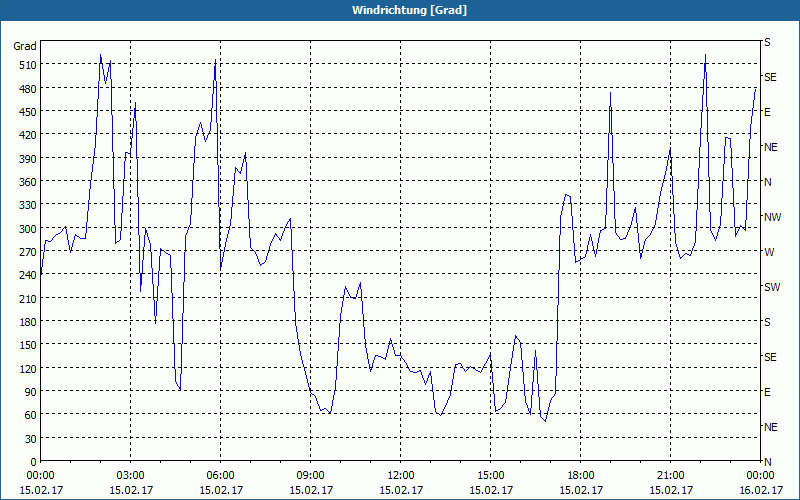Click the 510 value on the left axis
This screenshot has height=500, width=800.
[28, 65]
